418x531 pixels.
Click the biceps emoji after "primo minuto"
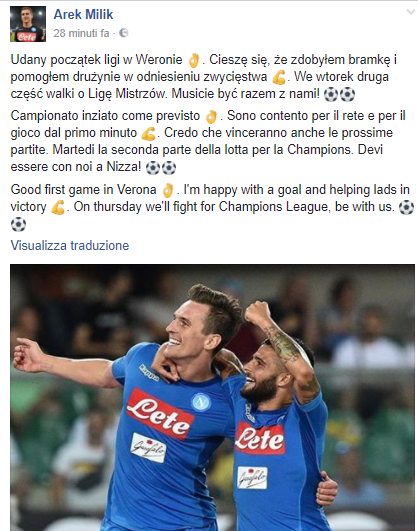pos(148,134)
